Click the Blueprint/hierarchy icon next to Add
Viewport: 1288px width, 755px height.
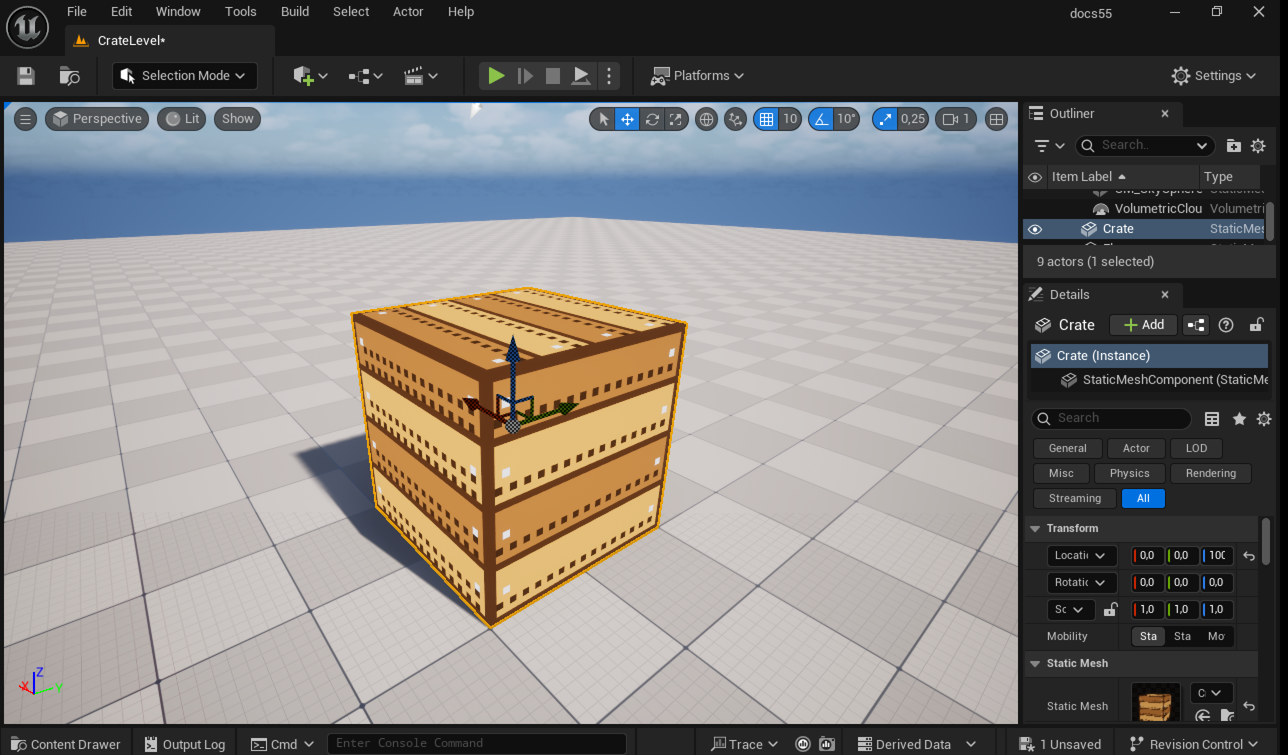pos(1196,325)
